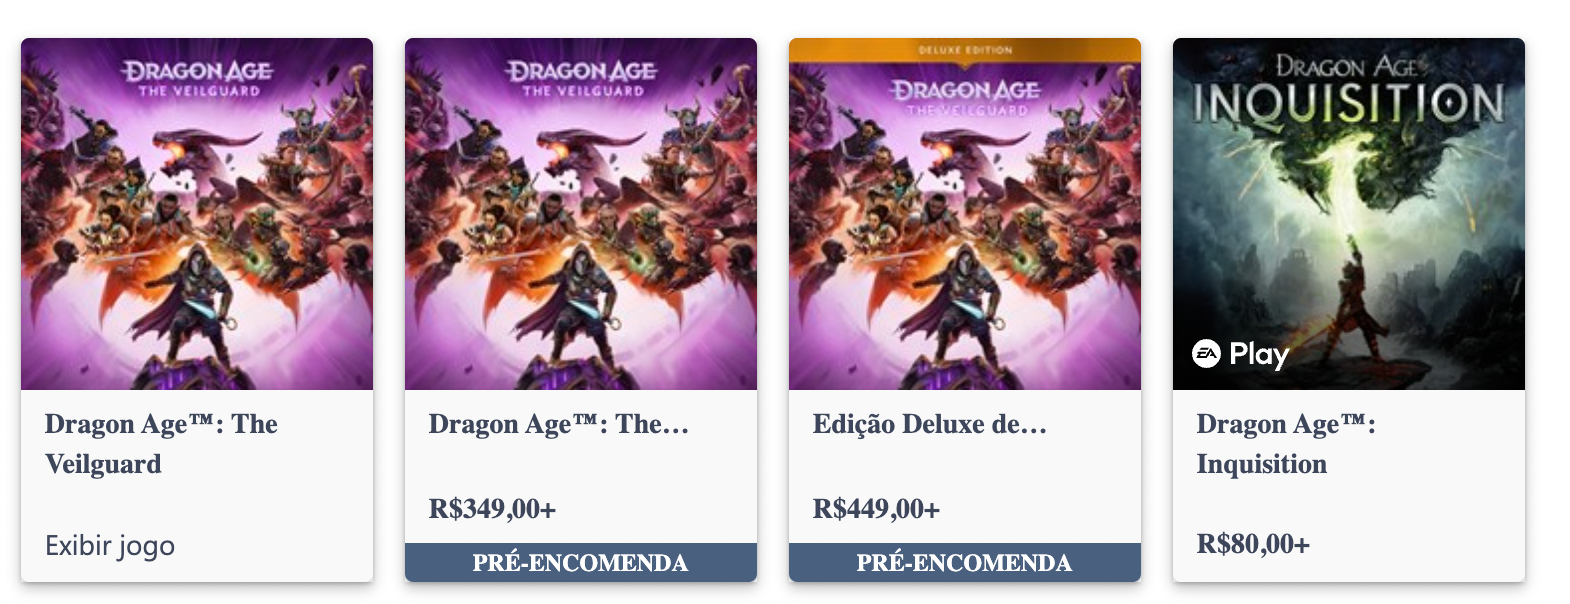Open the cover art of the R$349,00 card
This screenshot has width=1570, height=604.
pyautogui.click(x=581, y=214)
